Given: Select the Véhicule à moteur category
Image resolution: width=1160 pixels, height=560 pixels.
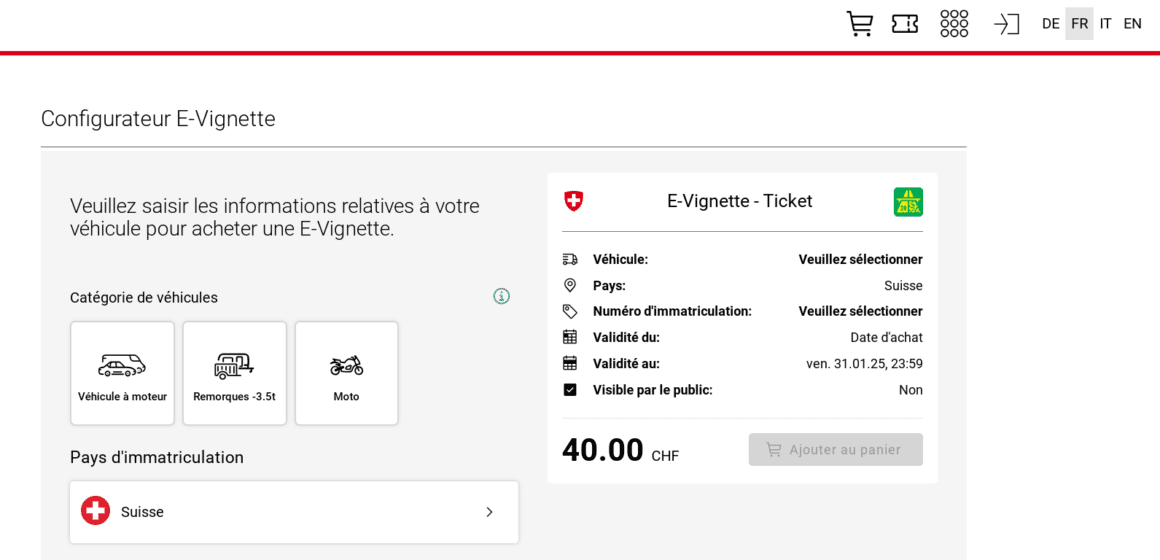Looking at the screenshot, I should click(123, 374).
